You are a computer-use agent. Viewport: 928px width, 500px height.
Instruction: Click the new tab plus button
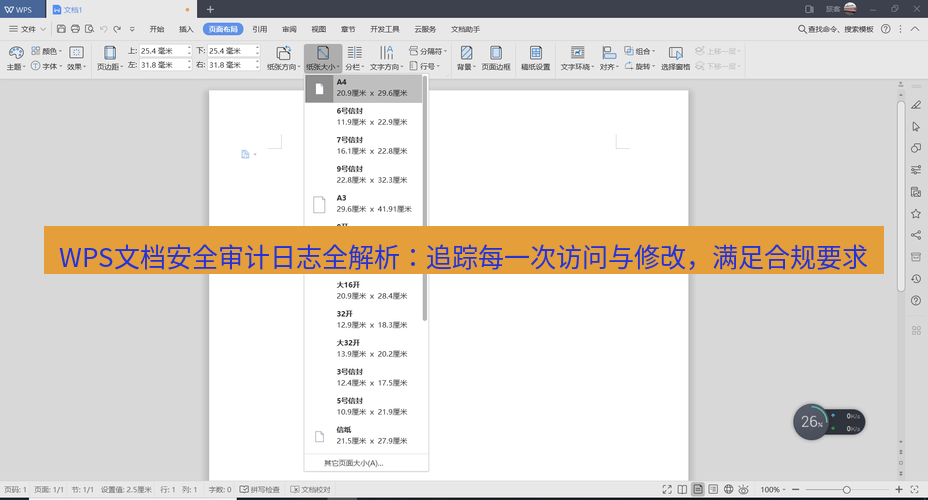pyautogui.click(x=210, y=9)
